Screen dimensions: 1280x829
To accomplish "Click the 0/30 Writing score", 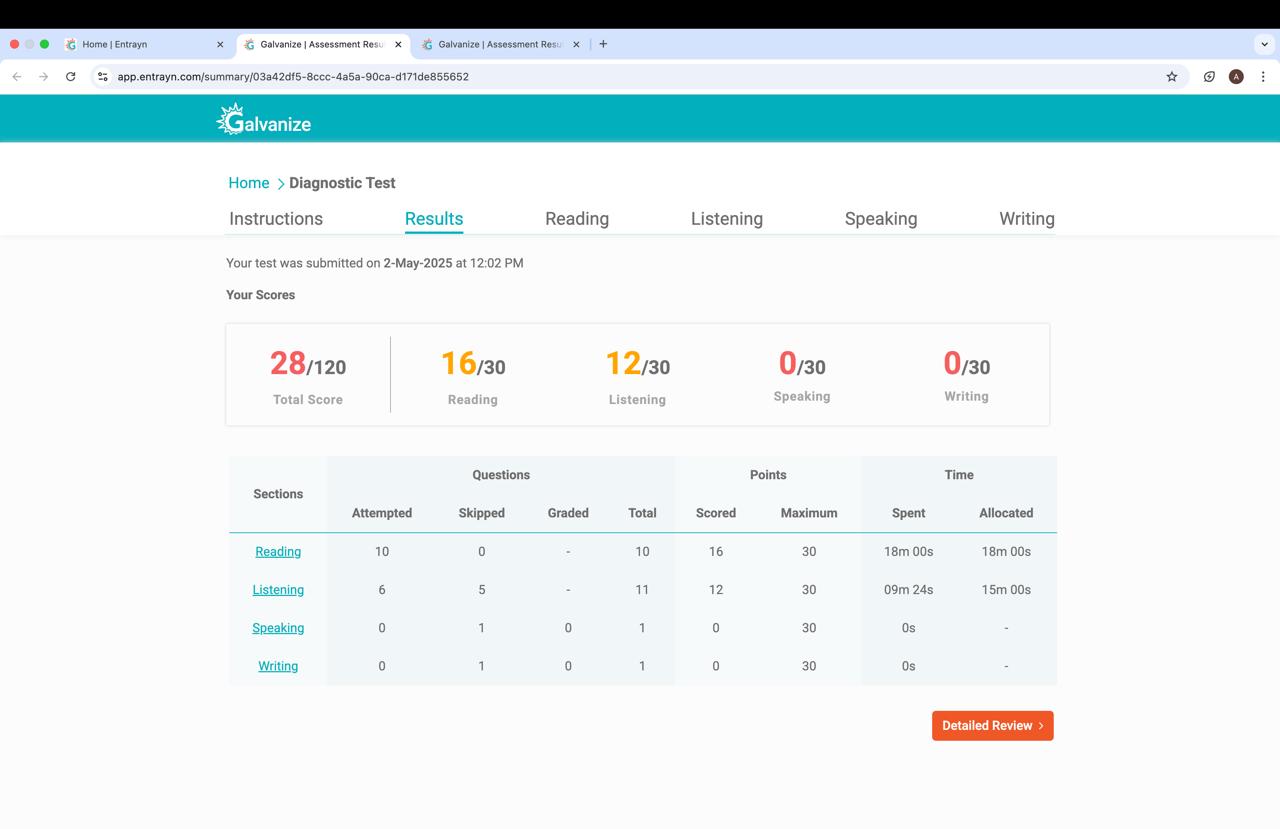I will click(x=967, y=364).
